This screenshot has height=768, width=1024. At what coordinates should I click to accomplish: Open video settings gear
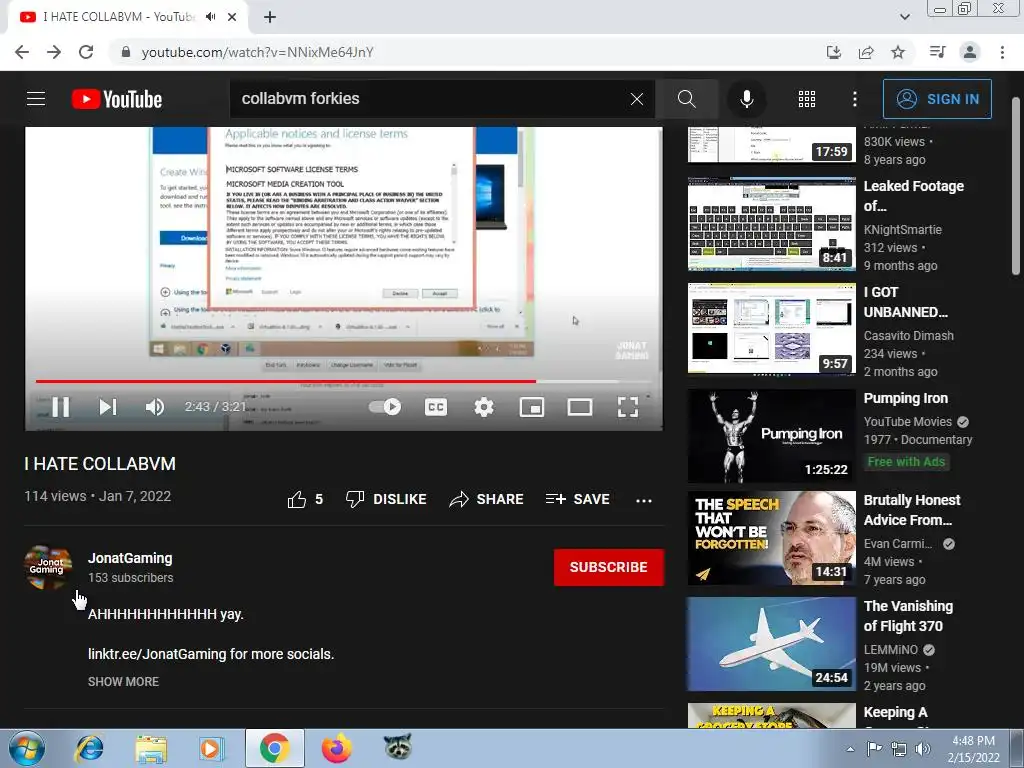tap(483, 407)
